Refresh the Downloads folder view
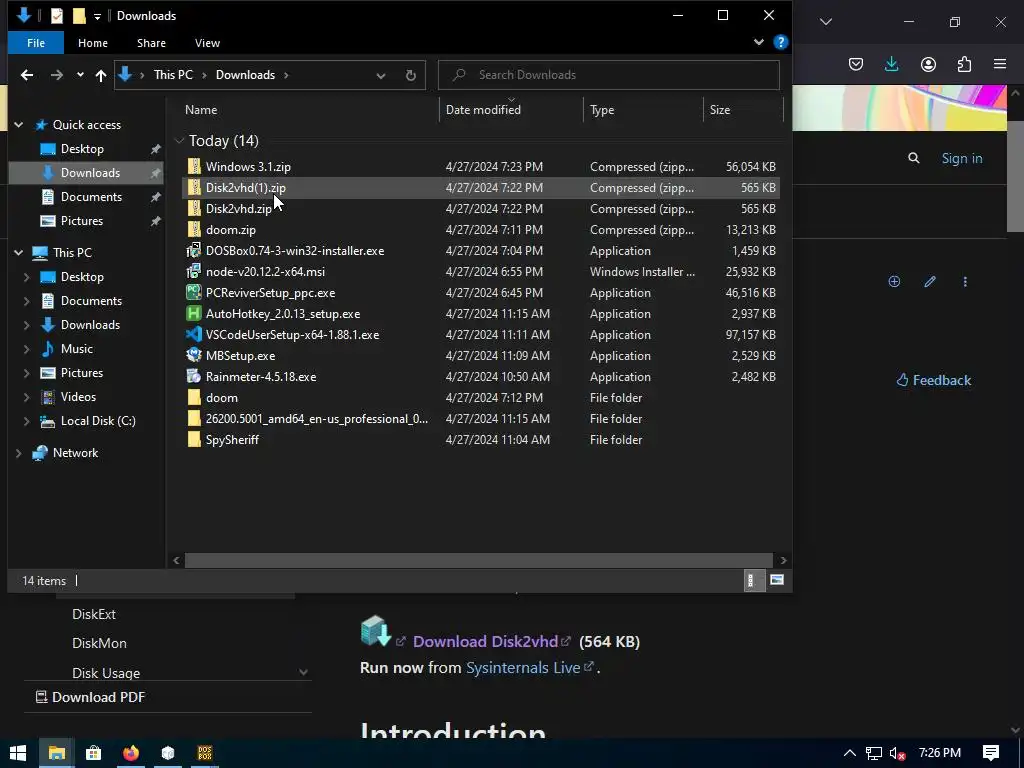The width and height of the screenshot is (1024, 768). 410,75
